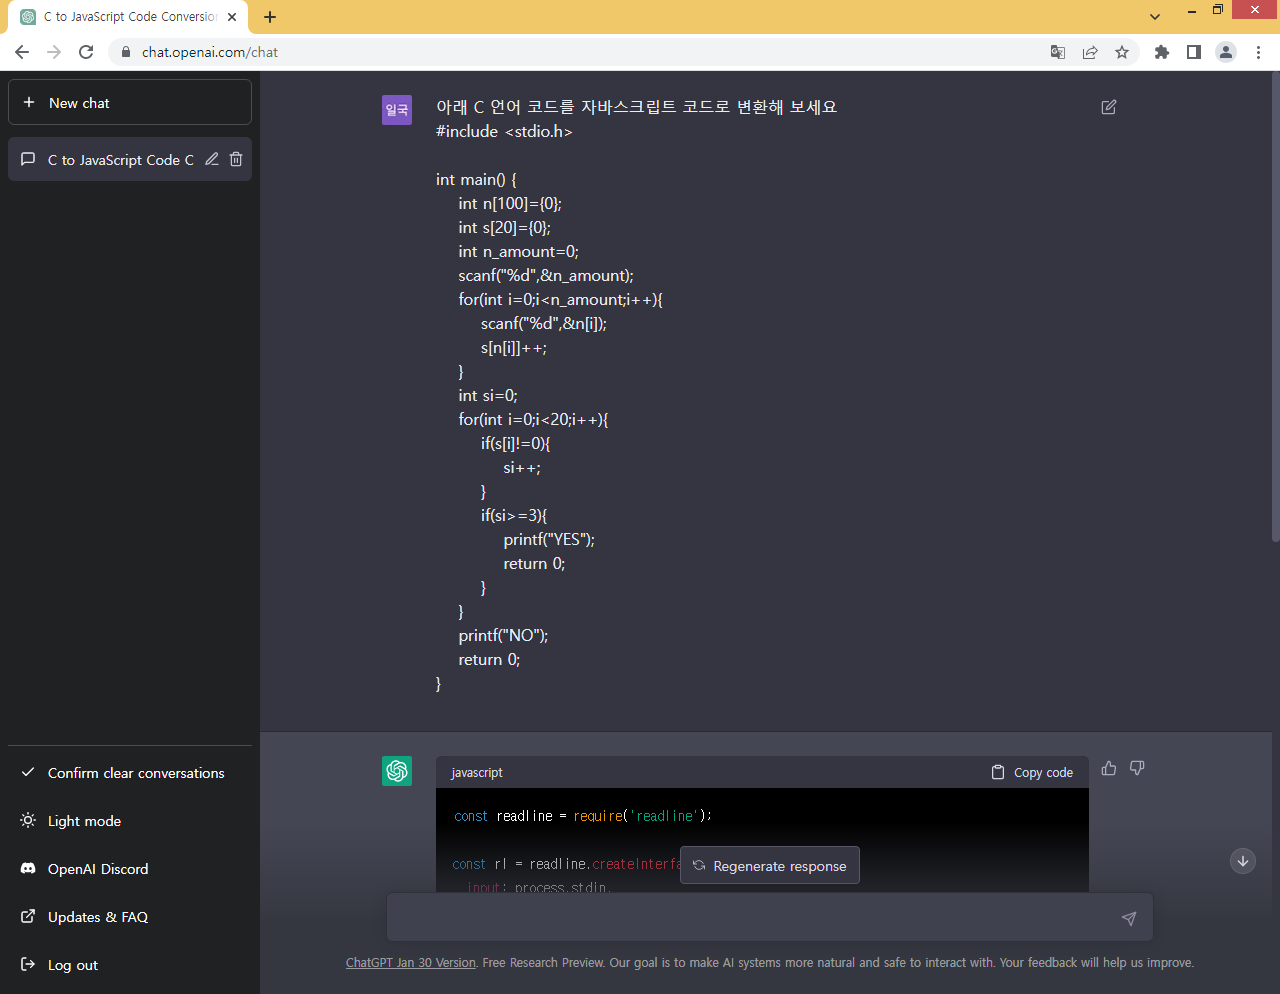Screen dimensions: 1280x994
Task: Click the line 'printf("NO");'
Action: [503, 635]
